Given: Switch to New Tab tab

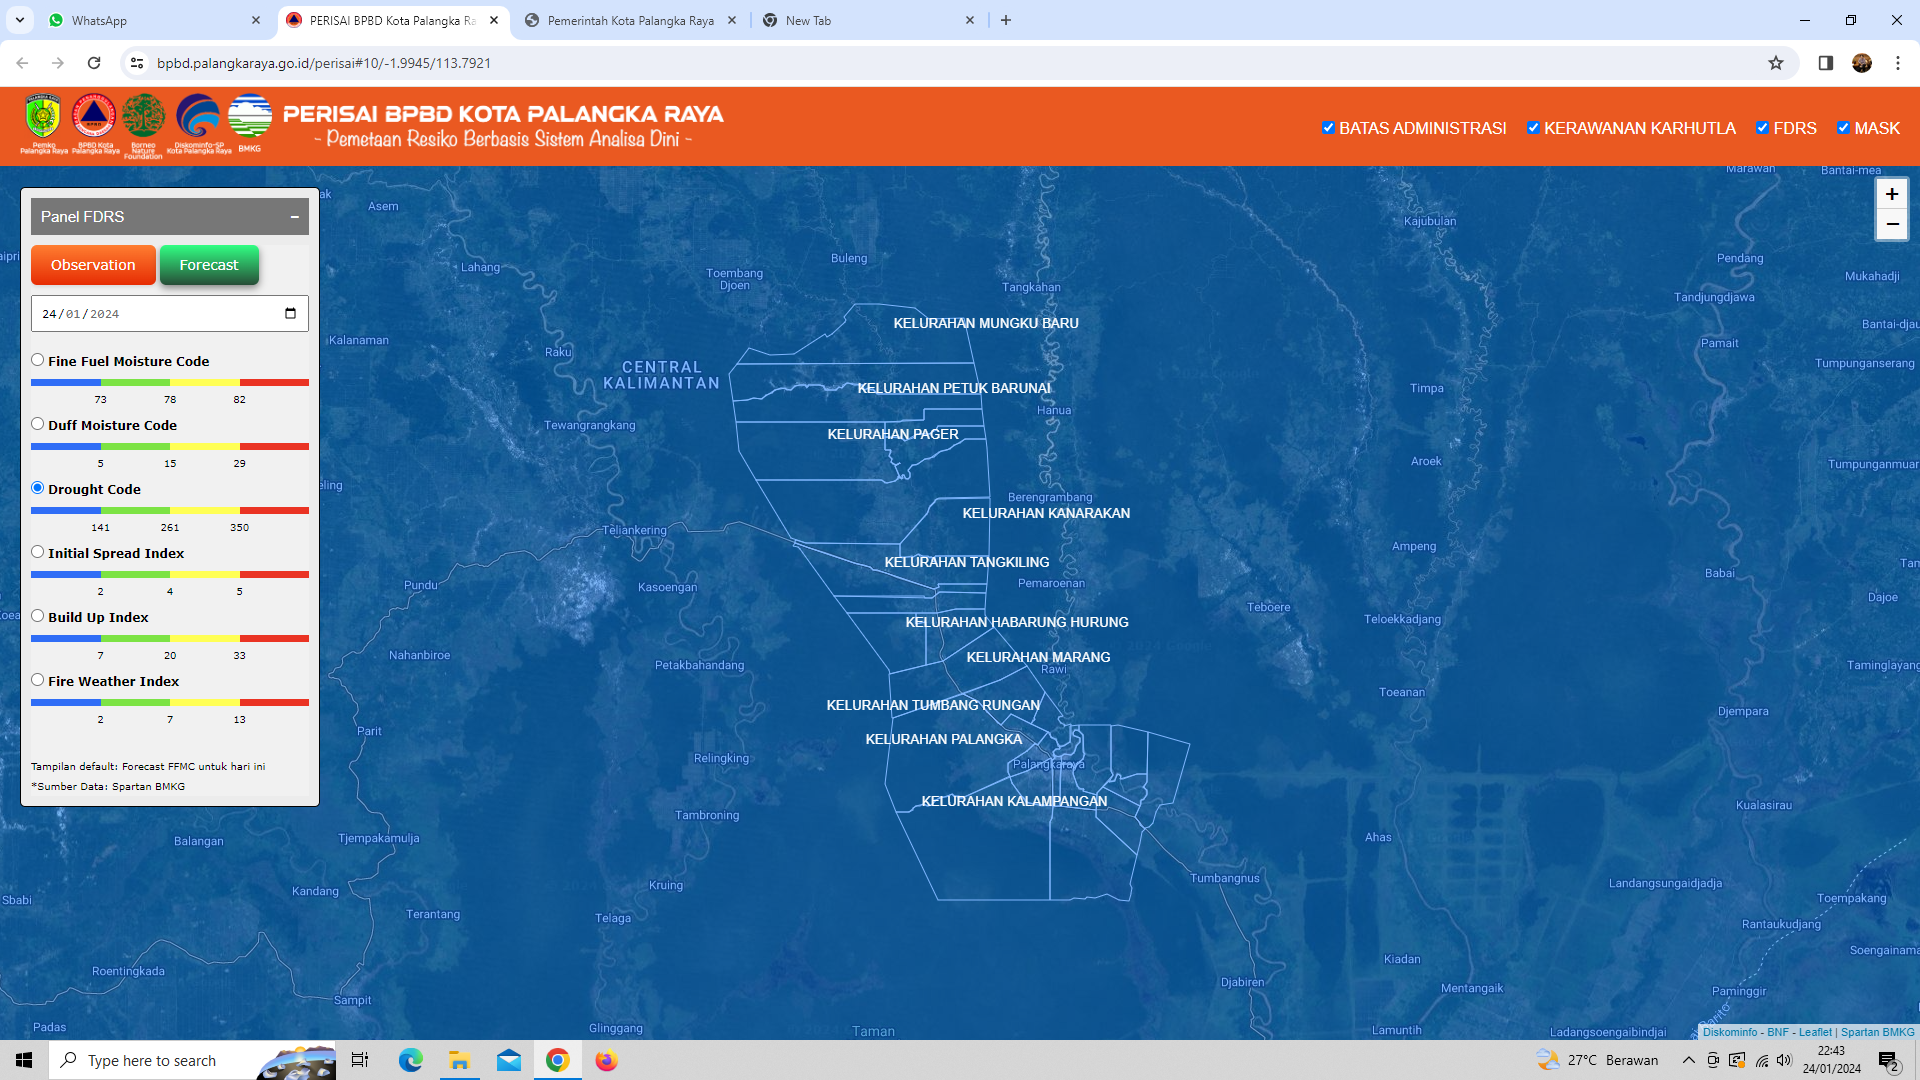Looking at the screenshot, I should pos(868,20).
